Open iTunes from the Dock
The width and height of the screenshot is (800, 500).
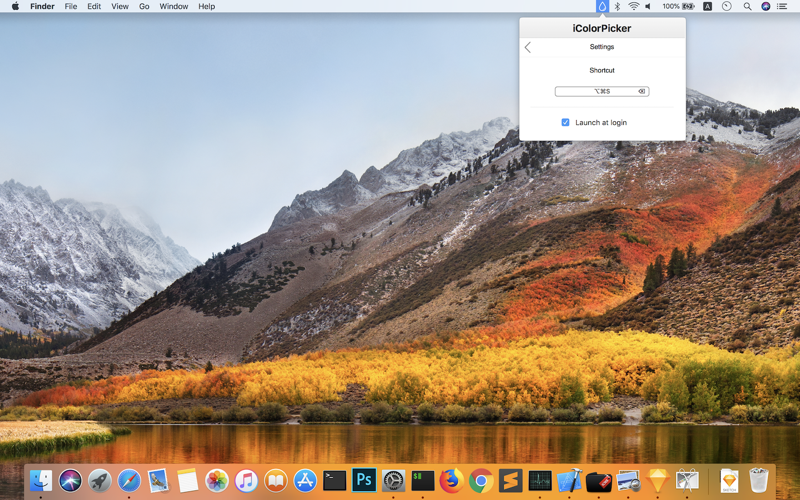(x=246, y=480)
